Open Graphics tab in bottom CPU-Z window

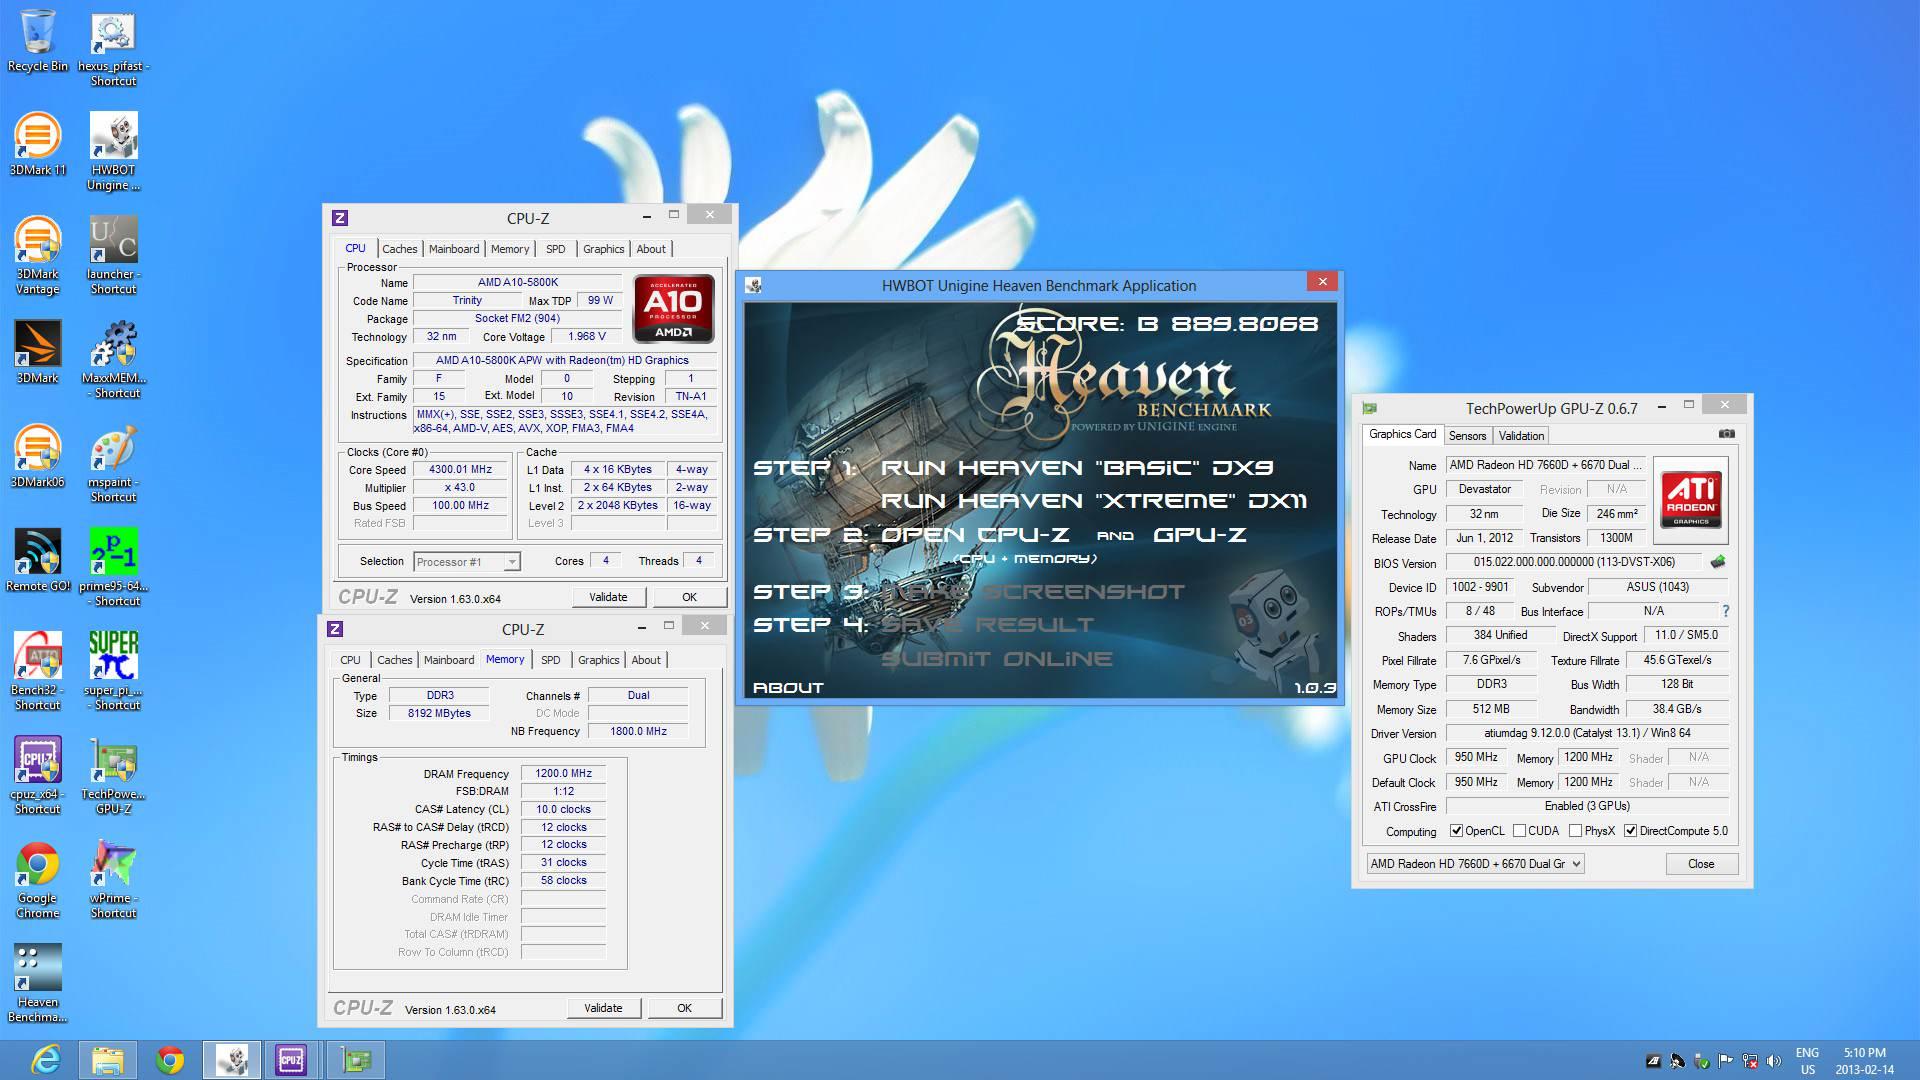coord(599,660)
